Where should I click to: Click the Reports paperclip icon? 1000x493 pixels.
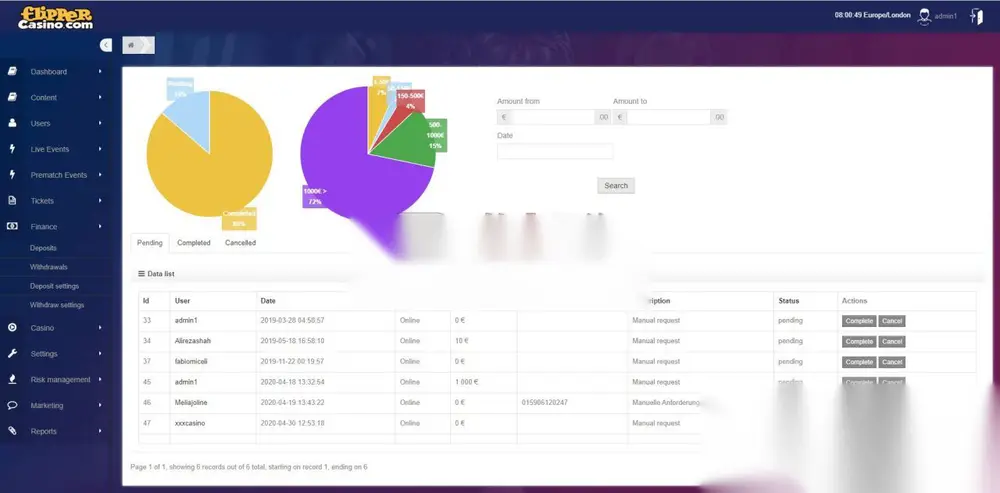[12, 430]
